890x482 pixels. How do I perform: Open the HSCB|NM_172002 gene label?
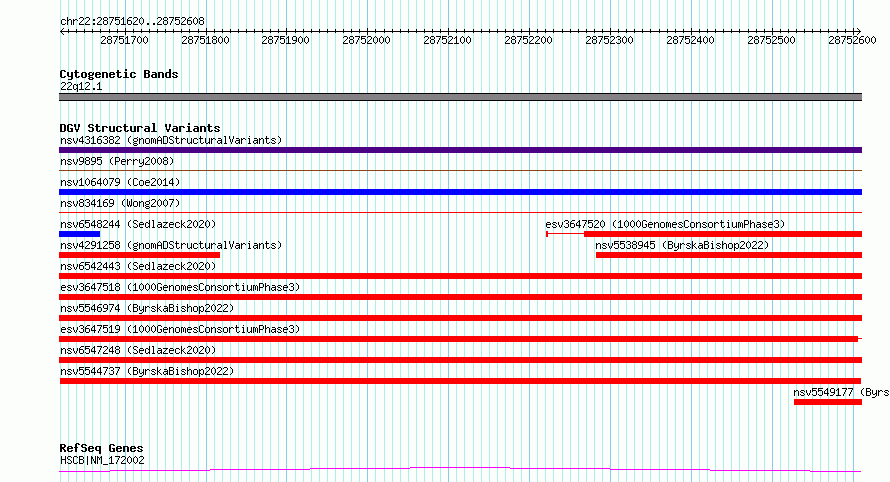[x=102, y=460]
